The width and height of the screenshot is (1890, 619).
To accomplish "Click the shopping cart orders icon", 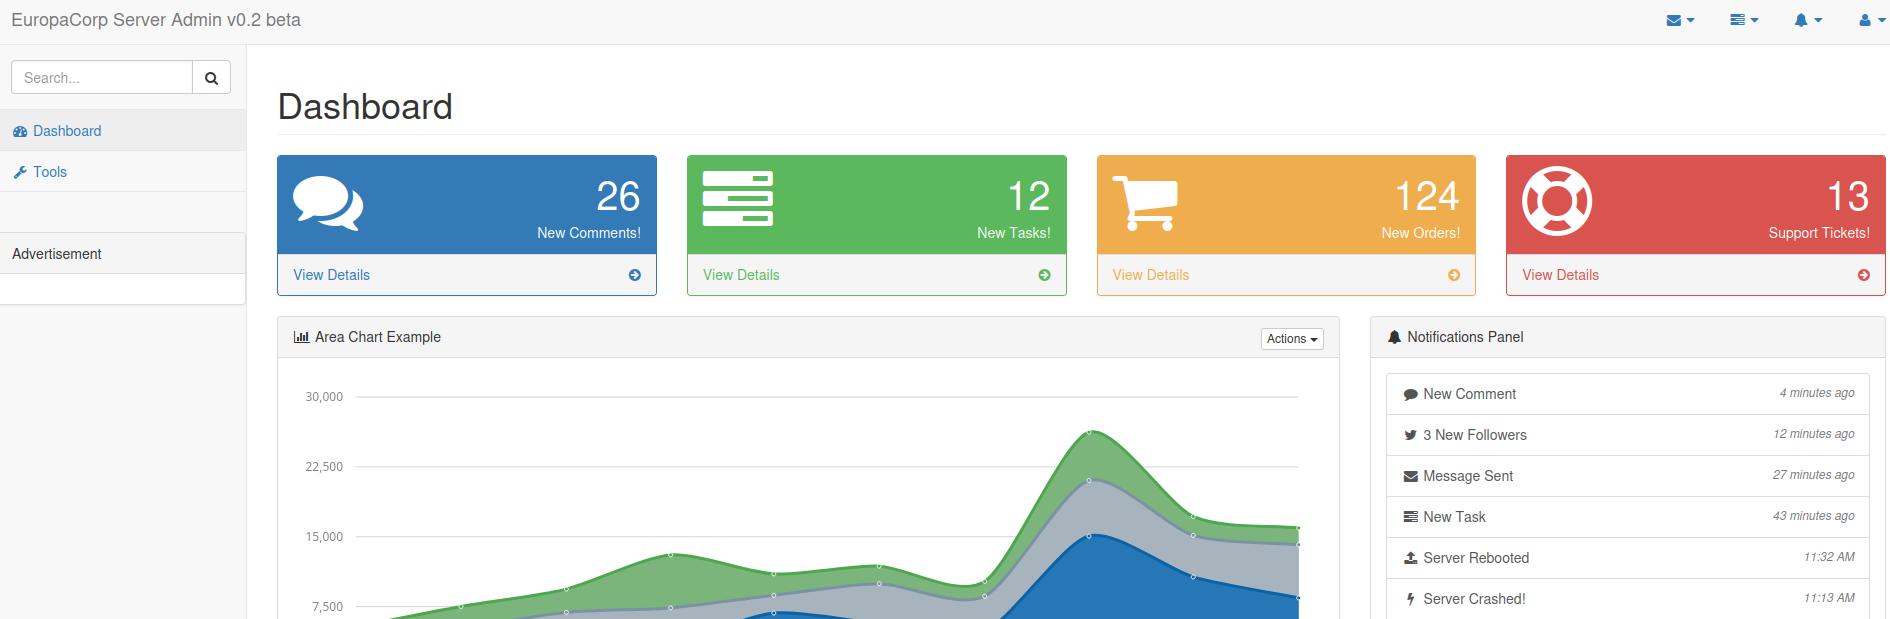I will (1145, 203).
